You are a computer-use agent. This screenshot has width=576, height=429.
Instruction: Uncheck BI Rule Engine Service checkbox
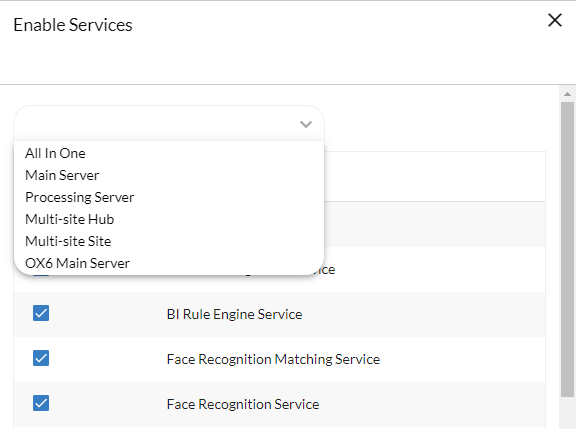(41, 313)
